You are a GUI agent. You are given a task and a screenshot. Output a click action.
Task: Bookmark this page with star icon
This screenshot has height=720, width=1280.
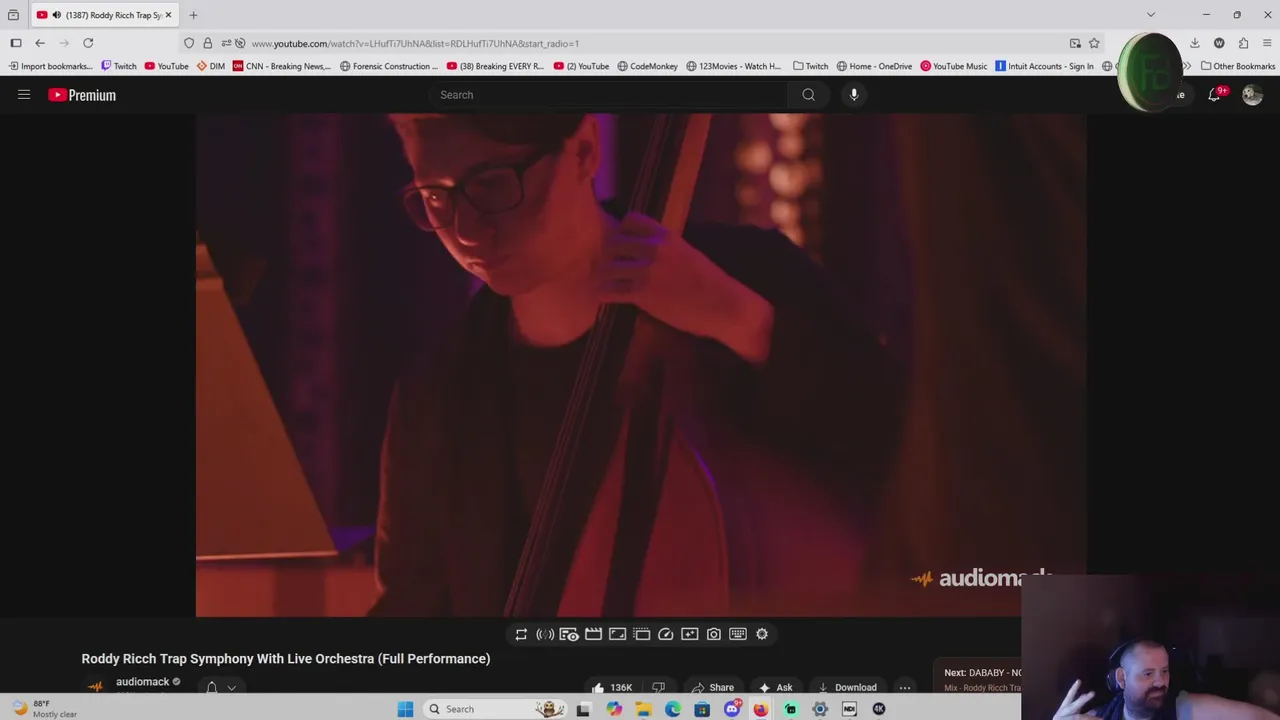click(x=1094, y=43)
